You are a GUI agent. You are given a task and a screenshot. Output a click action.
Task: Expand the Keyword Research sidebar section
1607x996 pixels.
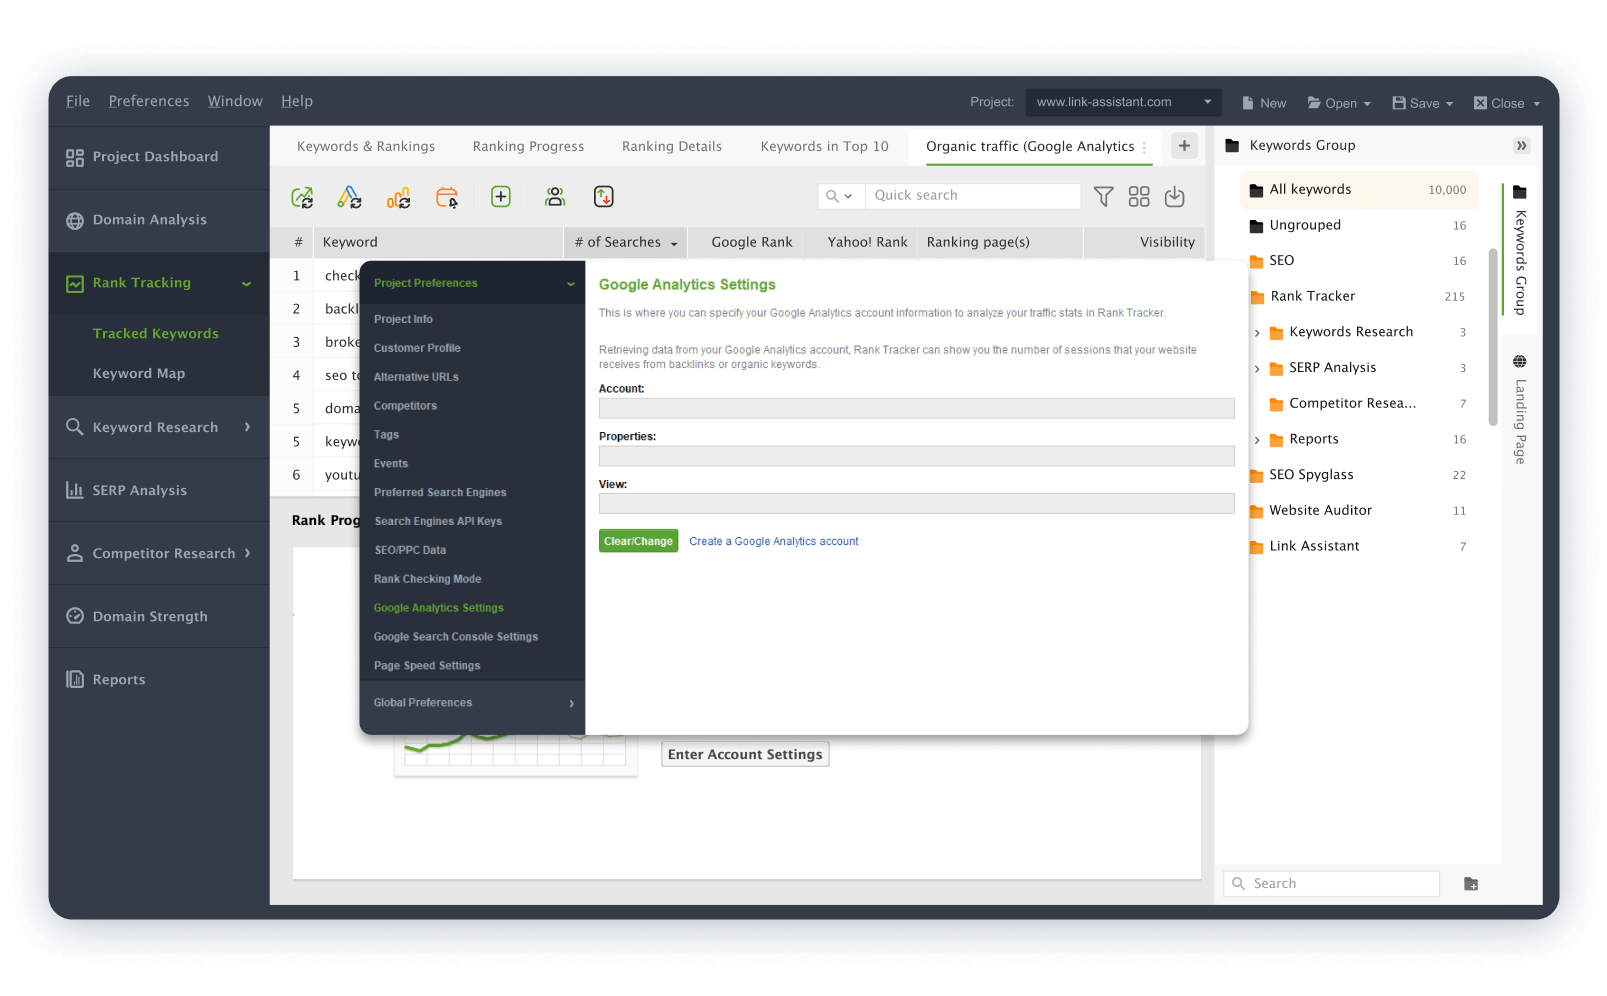tap(247, 427)
